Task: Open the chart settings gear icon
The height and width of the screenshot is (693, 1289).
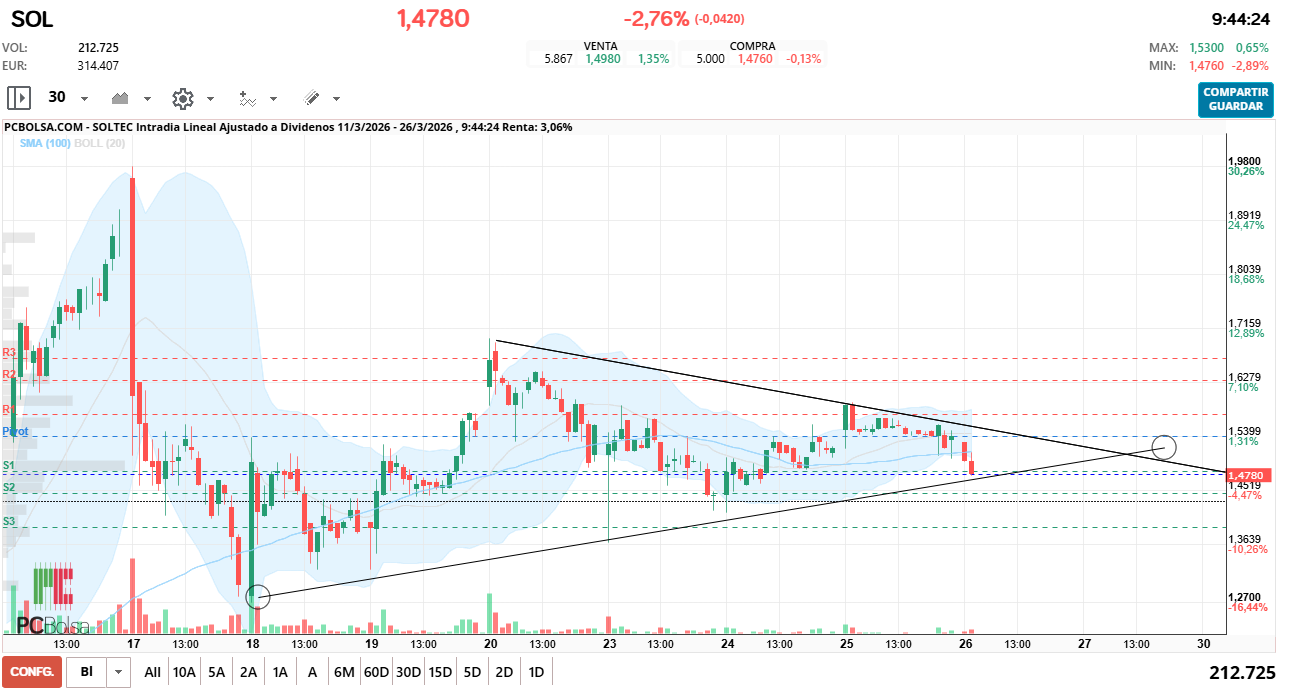Action: pyautogui.click(x=182, y=98)
